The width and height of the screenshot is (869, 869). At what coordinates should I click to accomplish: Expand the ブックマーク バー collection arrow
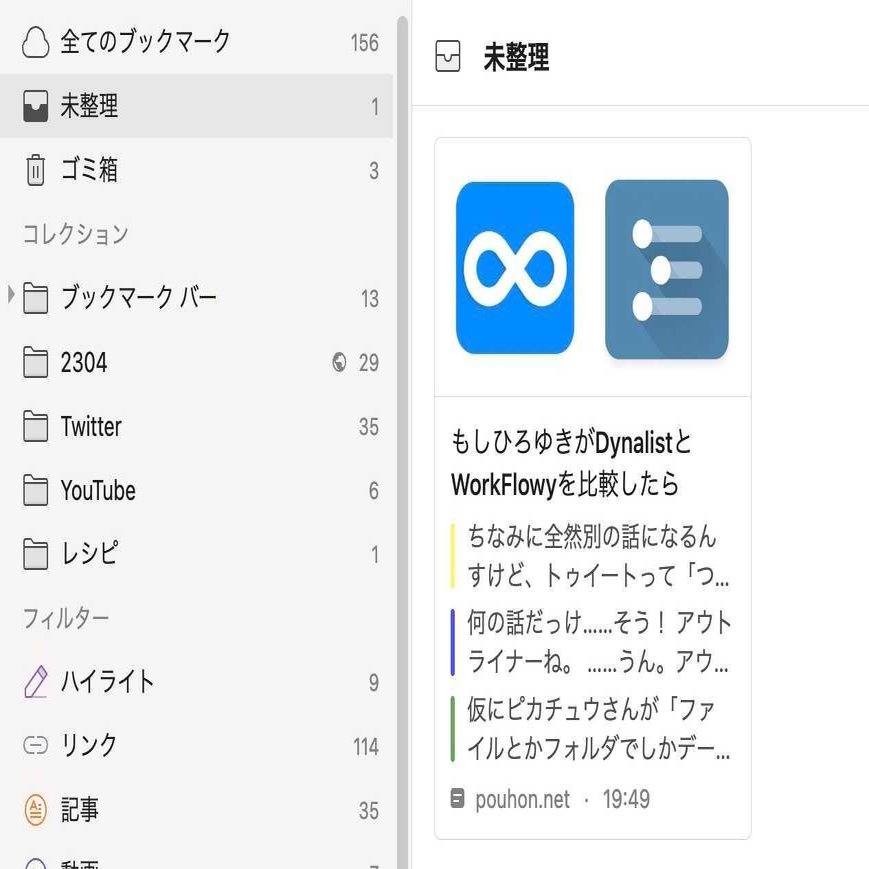tap(11, 294)
